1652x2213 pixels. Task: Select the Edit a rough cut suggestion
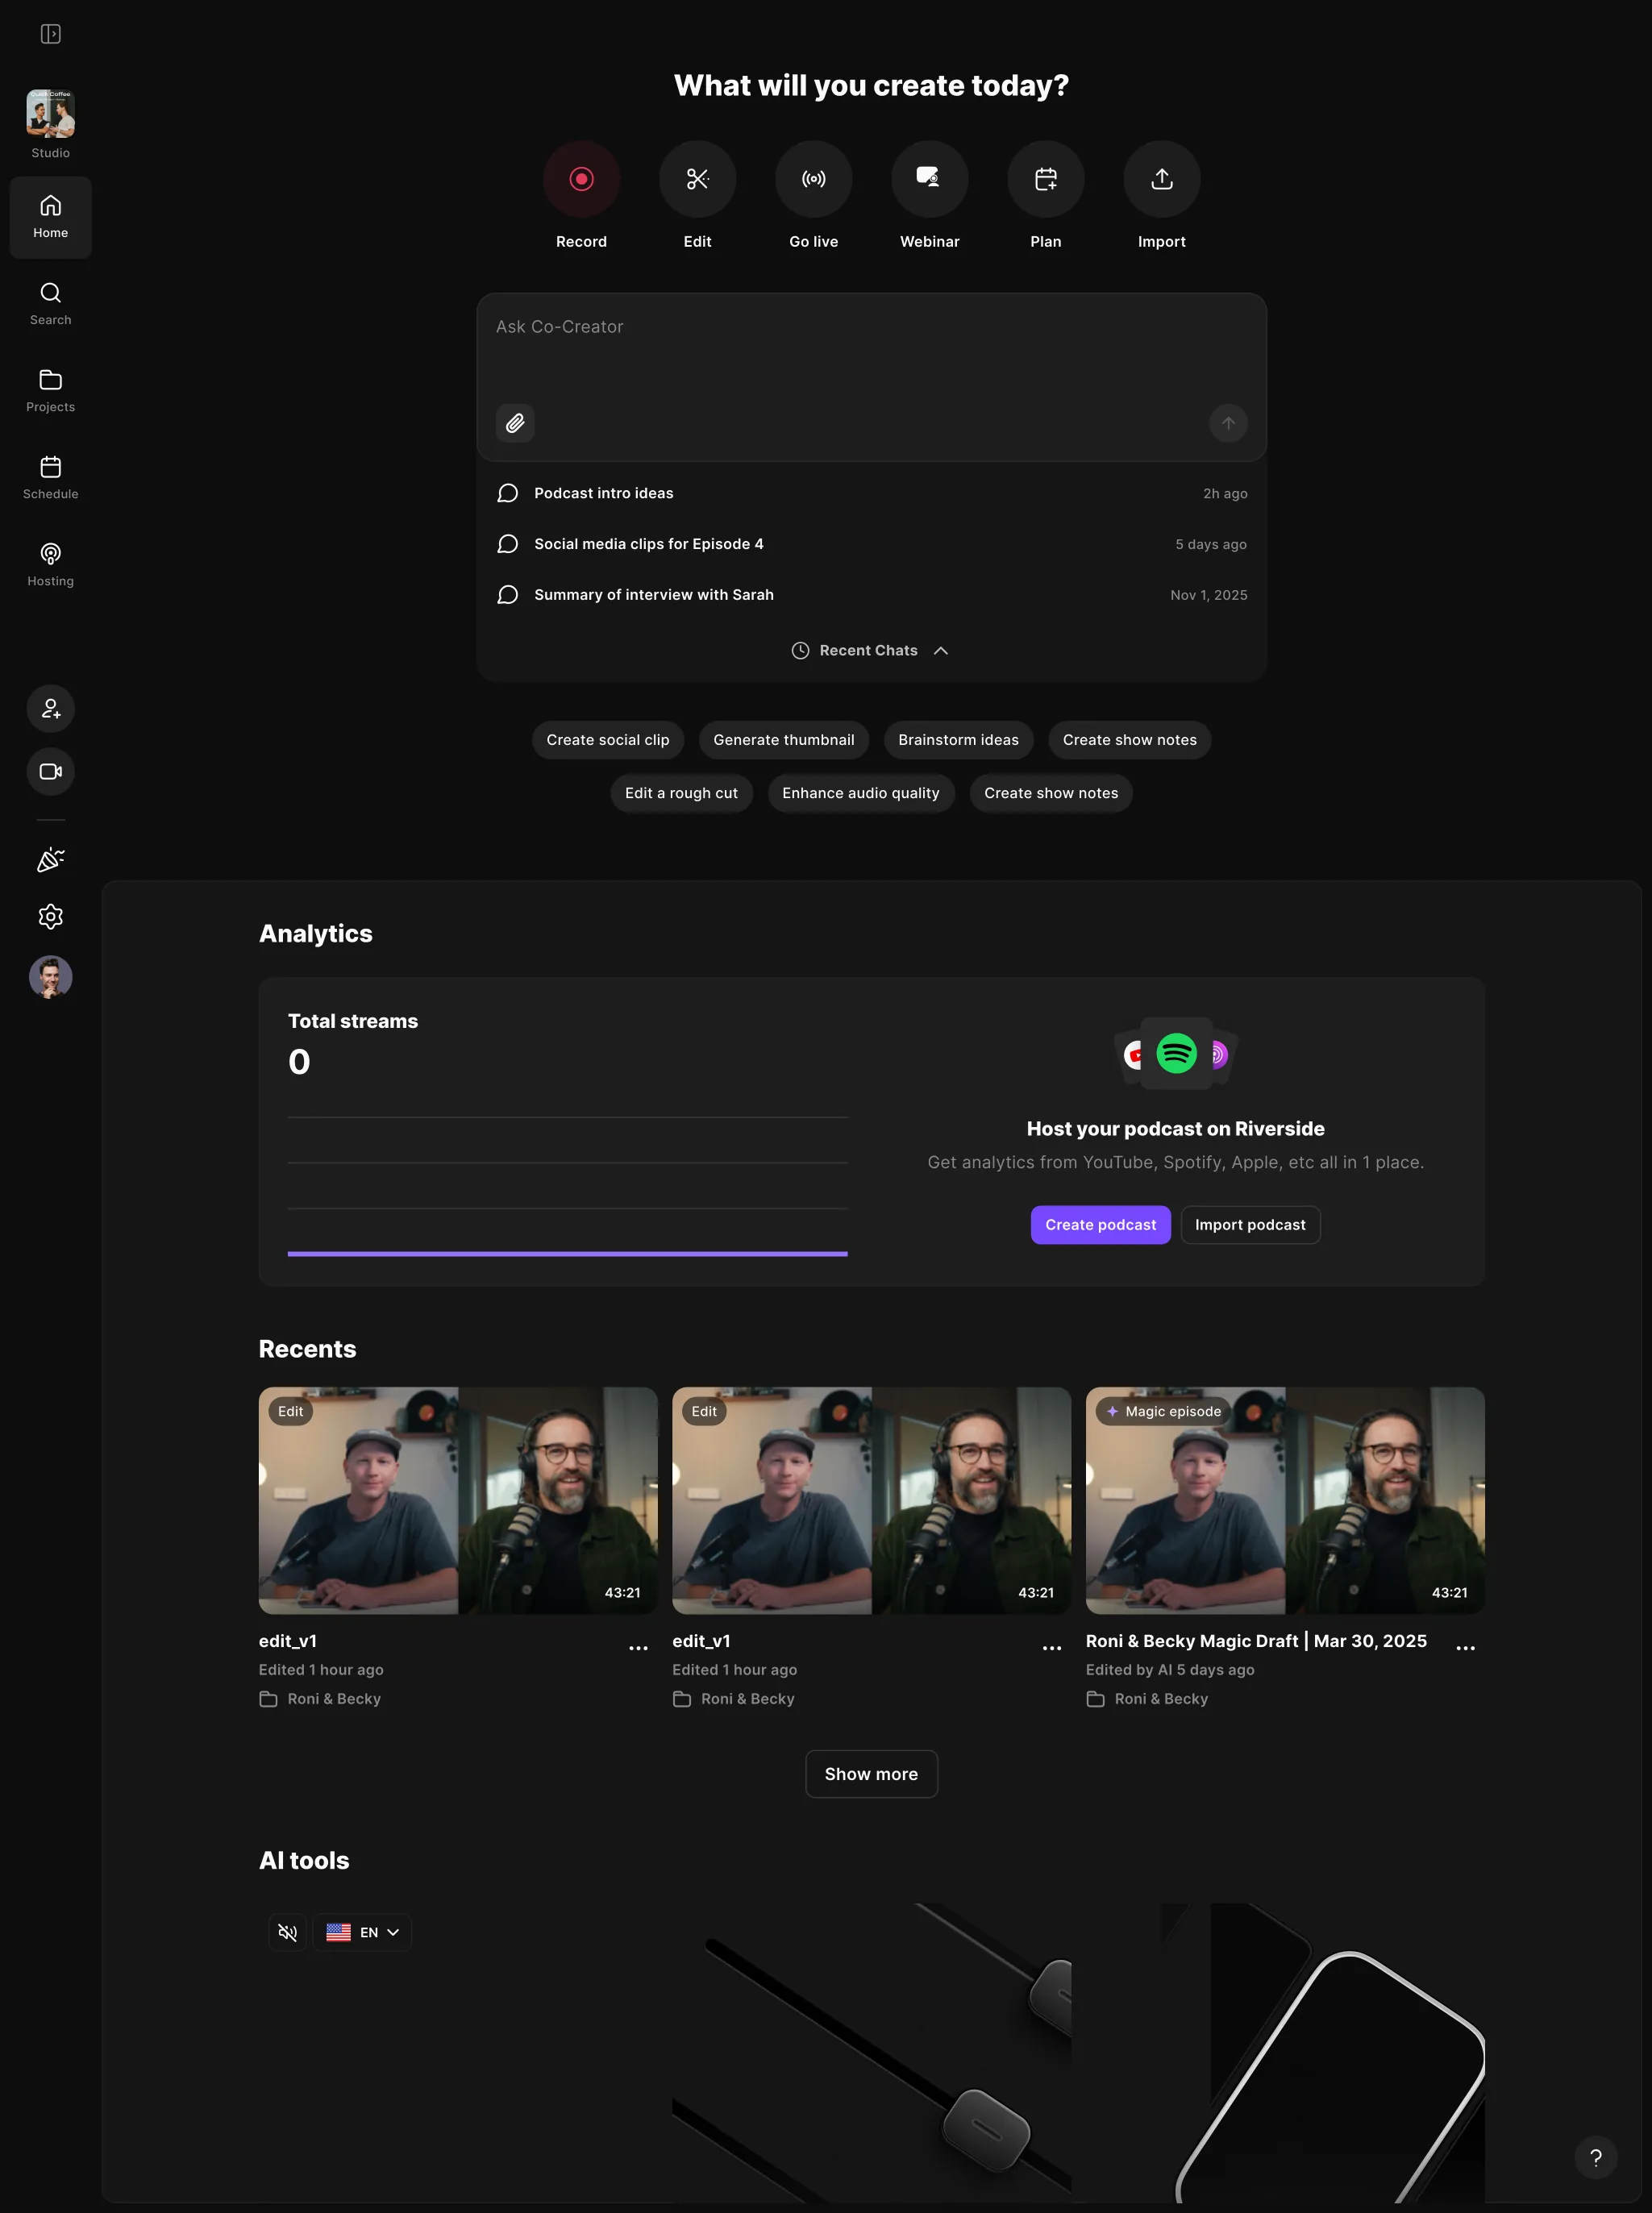(x=681, y=793)
